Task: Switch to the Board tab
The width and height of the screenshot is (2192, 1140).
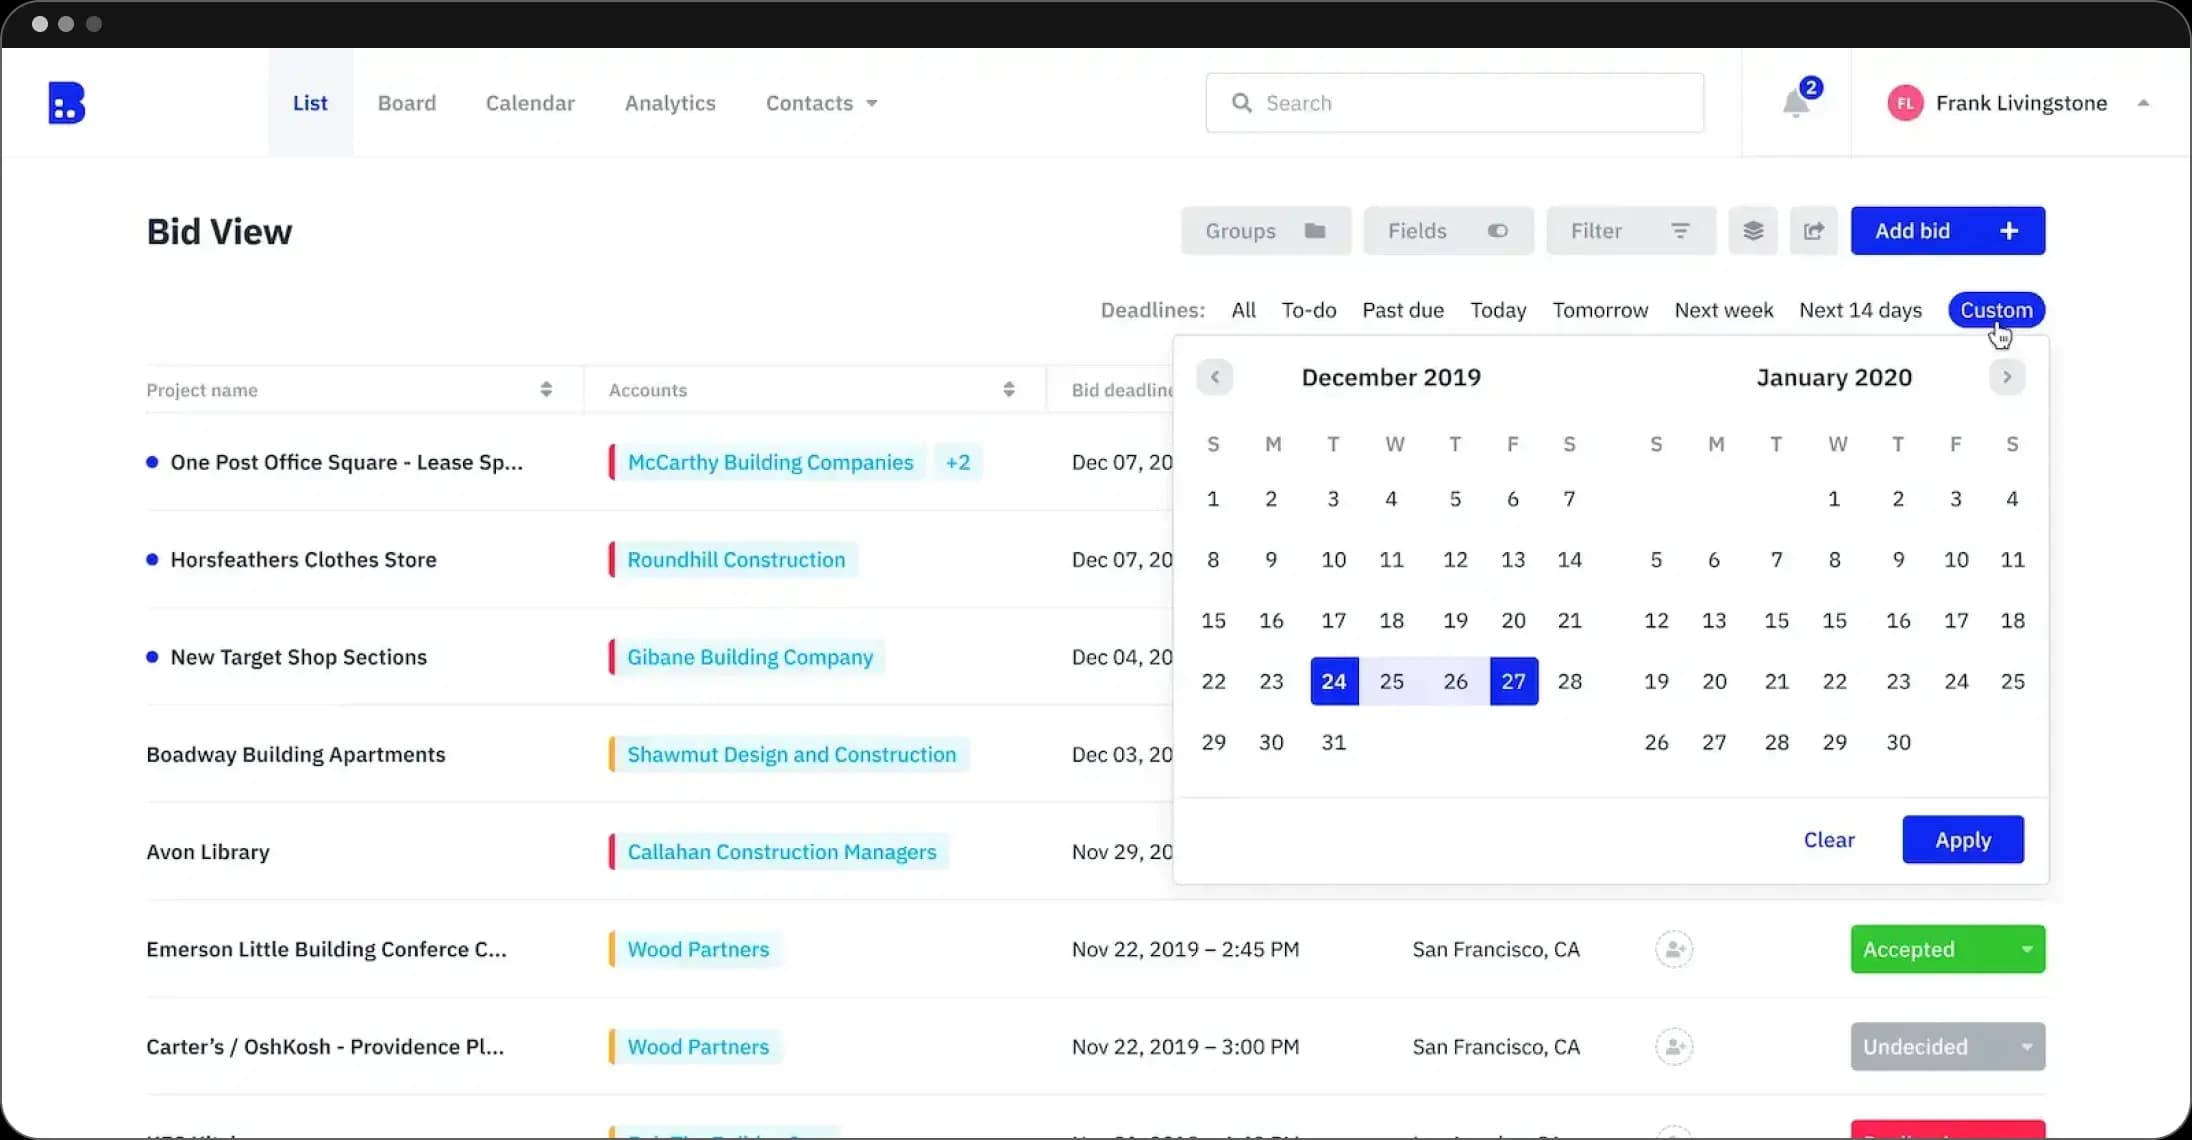Action: (406, 103)
